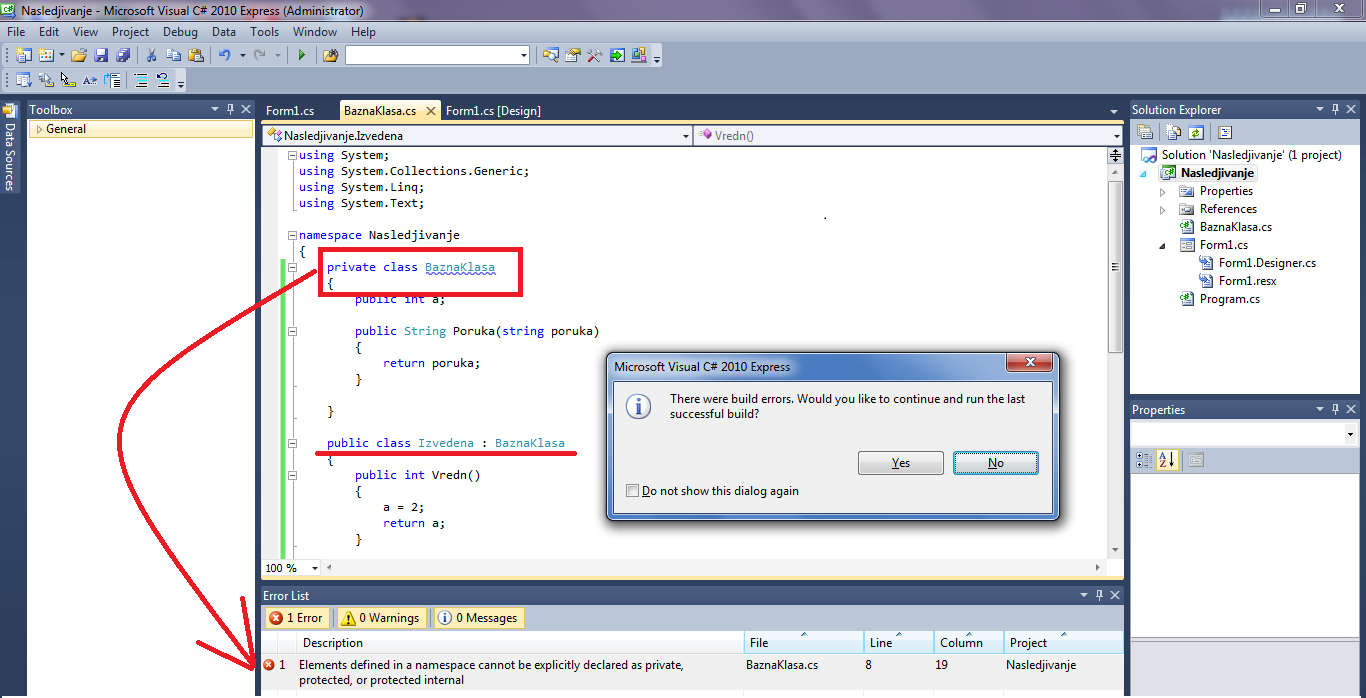
Task: Click the Add New Item icon
Action: (x=45, y=55)
